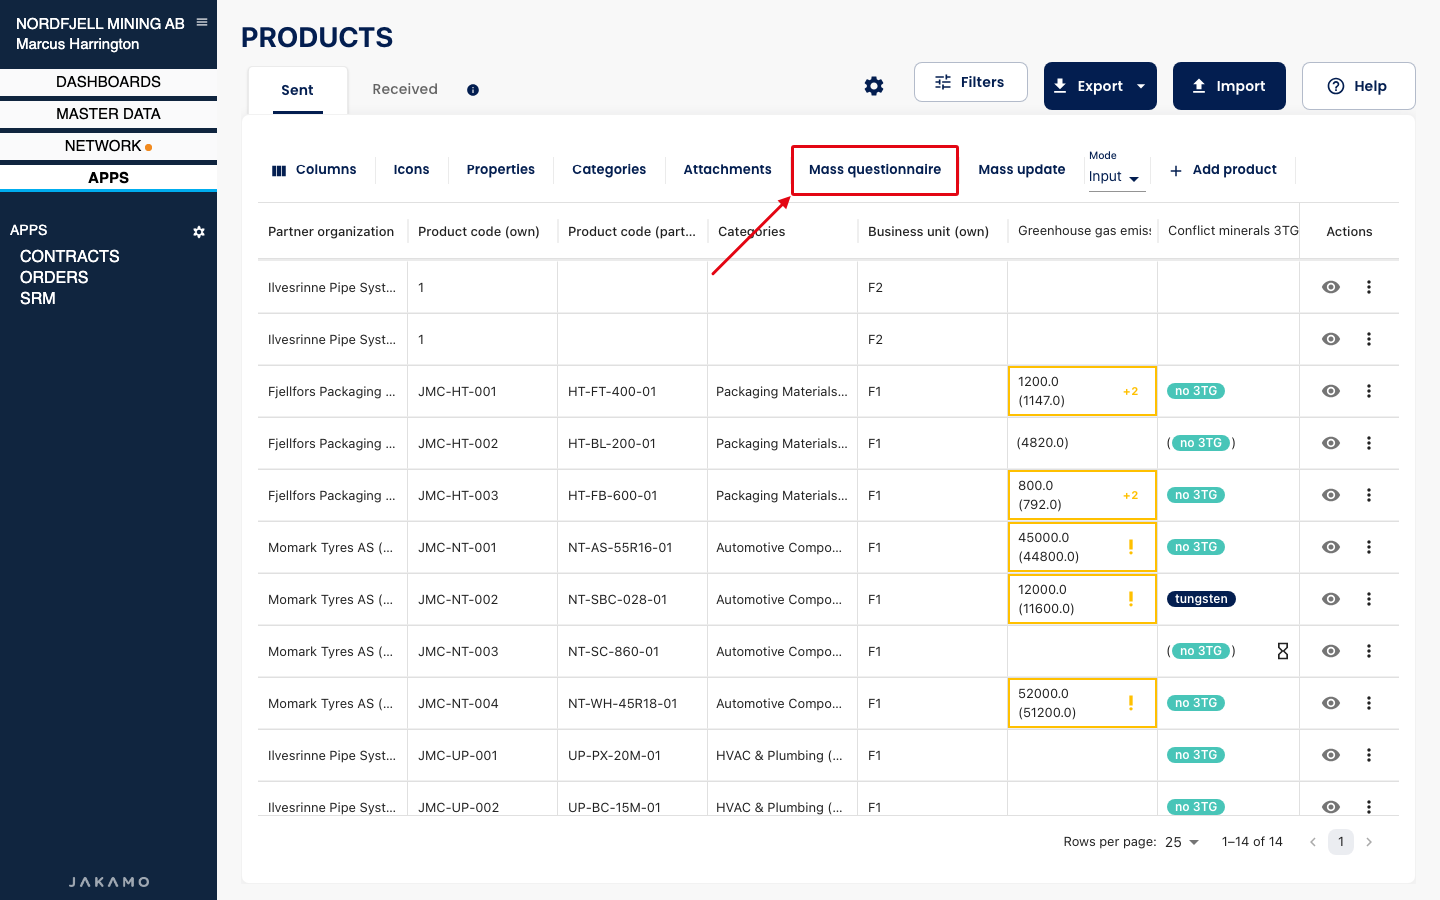Open the Icons toolbar option
The width and height of the screenshot is (1440, 900).
coord(411,170)
